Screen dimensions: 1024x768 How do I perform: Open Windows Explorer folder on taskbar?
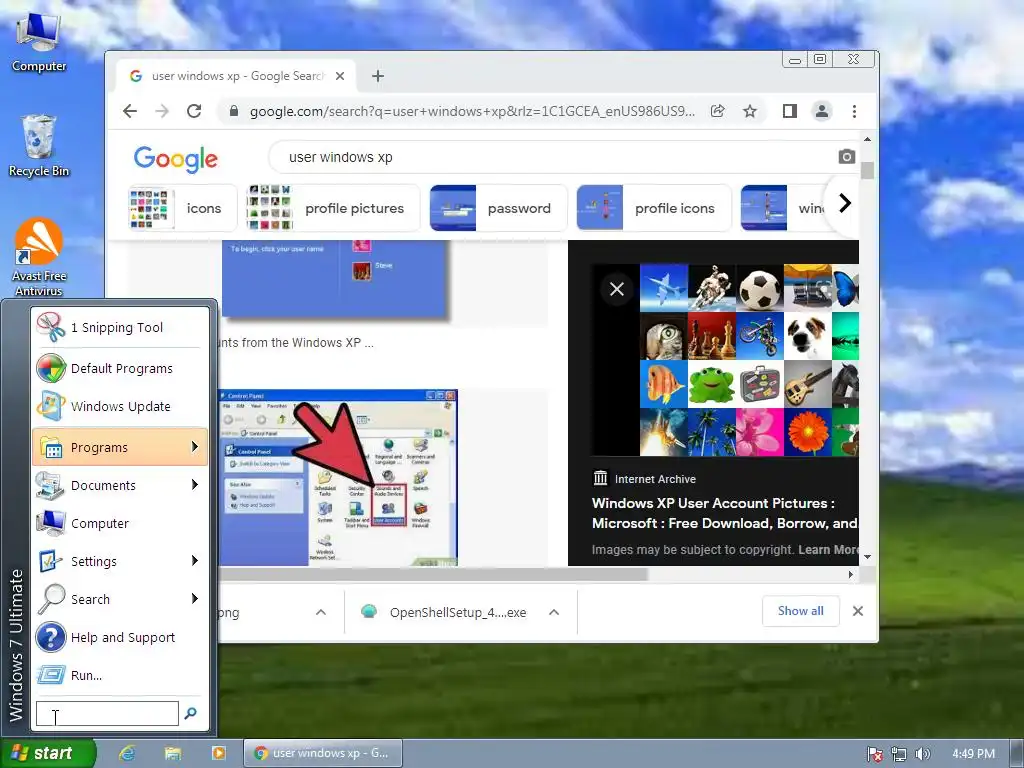point(173,753)
